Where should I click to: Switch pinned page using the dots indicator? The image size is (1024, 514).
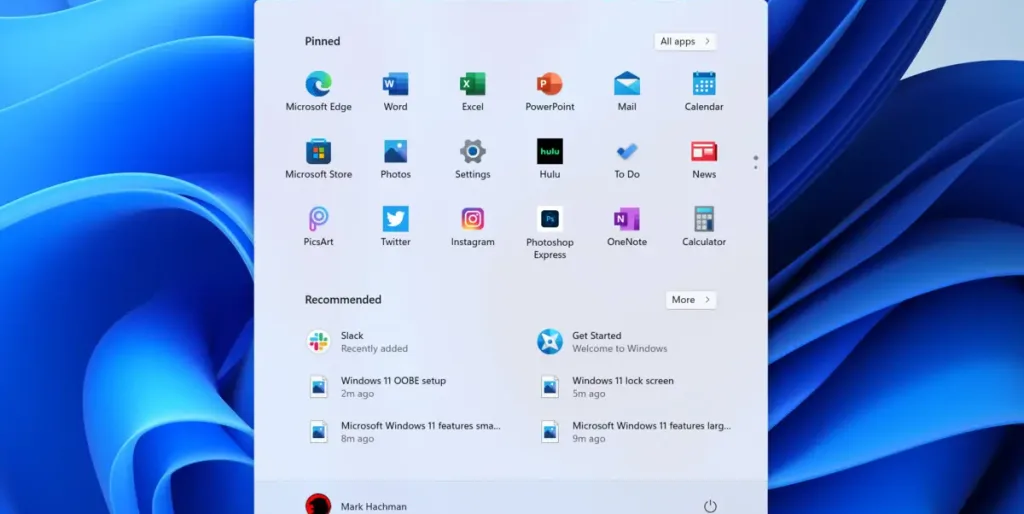coord(756,162)
